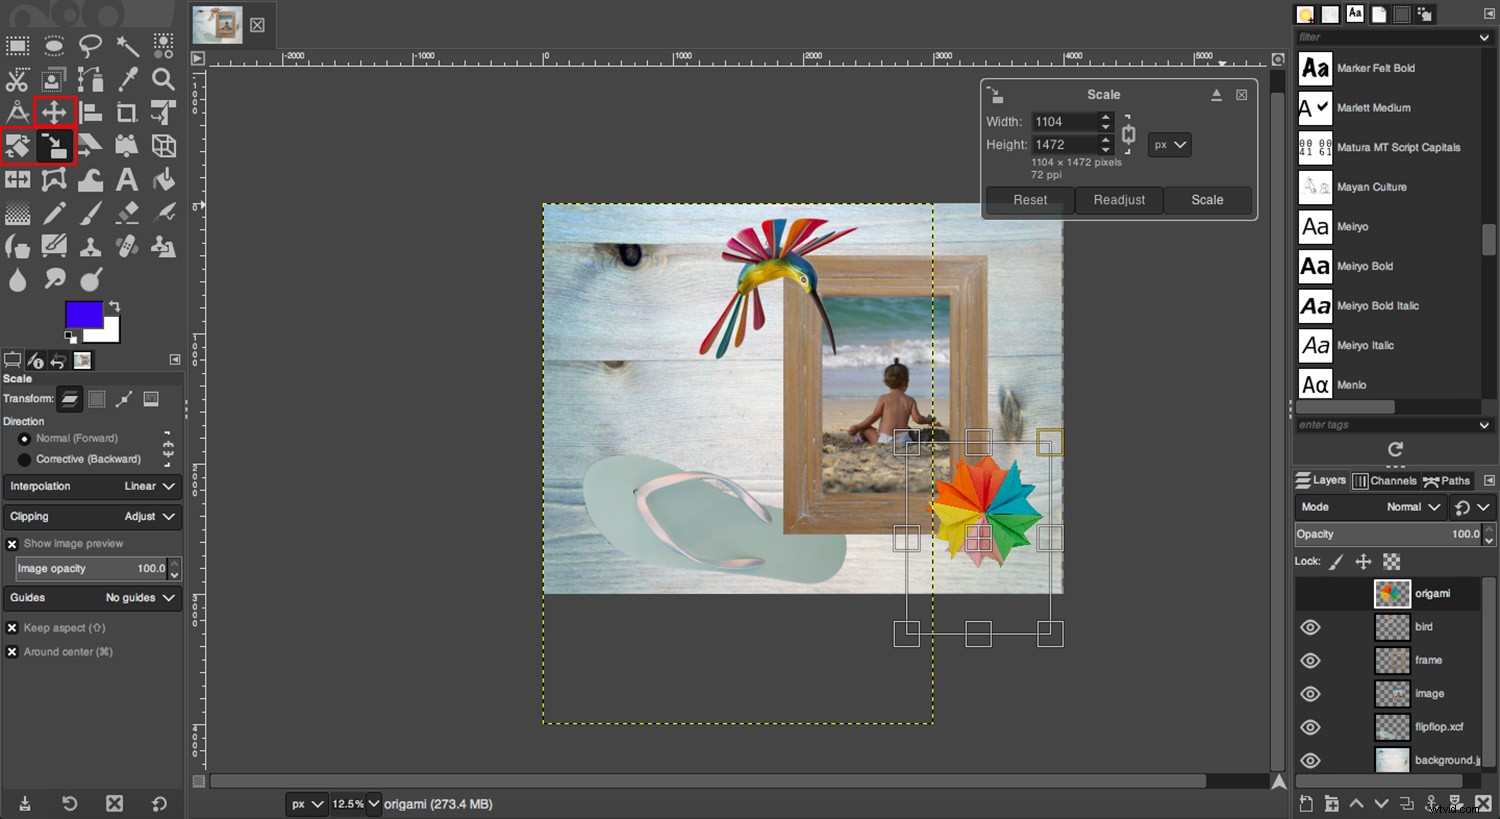Hide the bird layer

tap(1311, 627)
